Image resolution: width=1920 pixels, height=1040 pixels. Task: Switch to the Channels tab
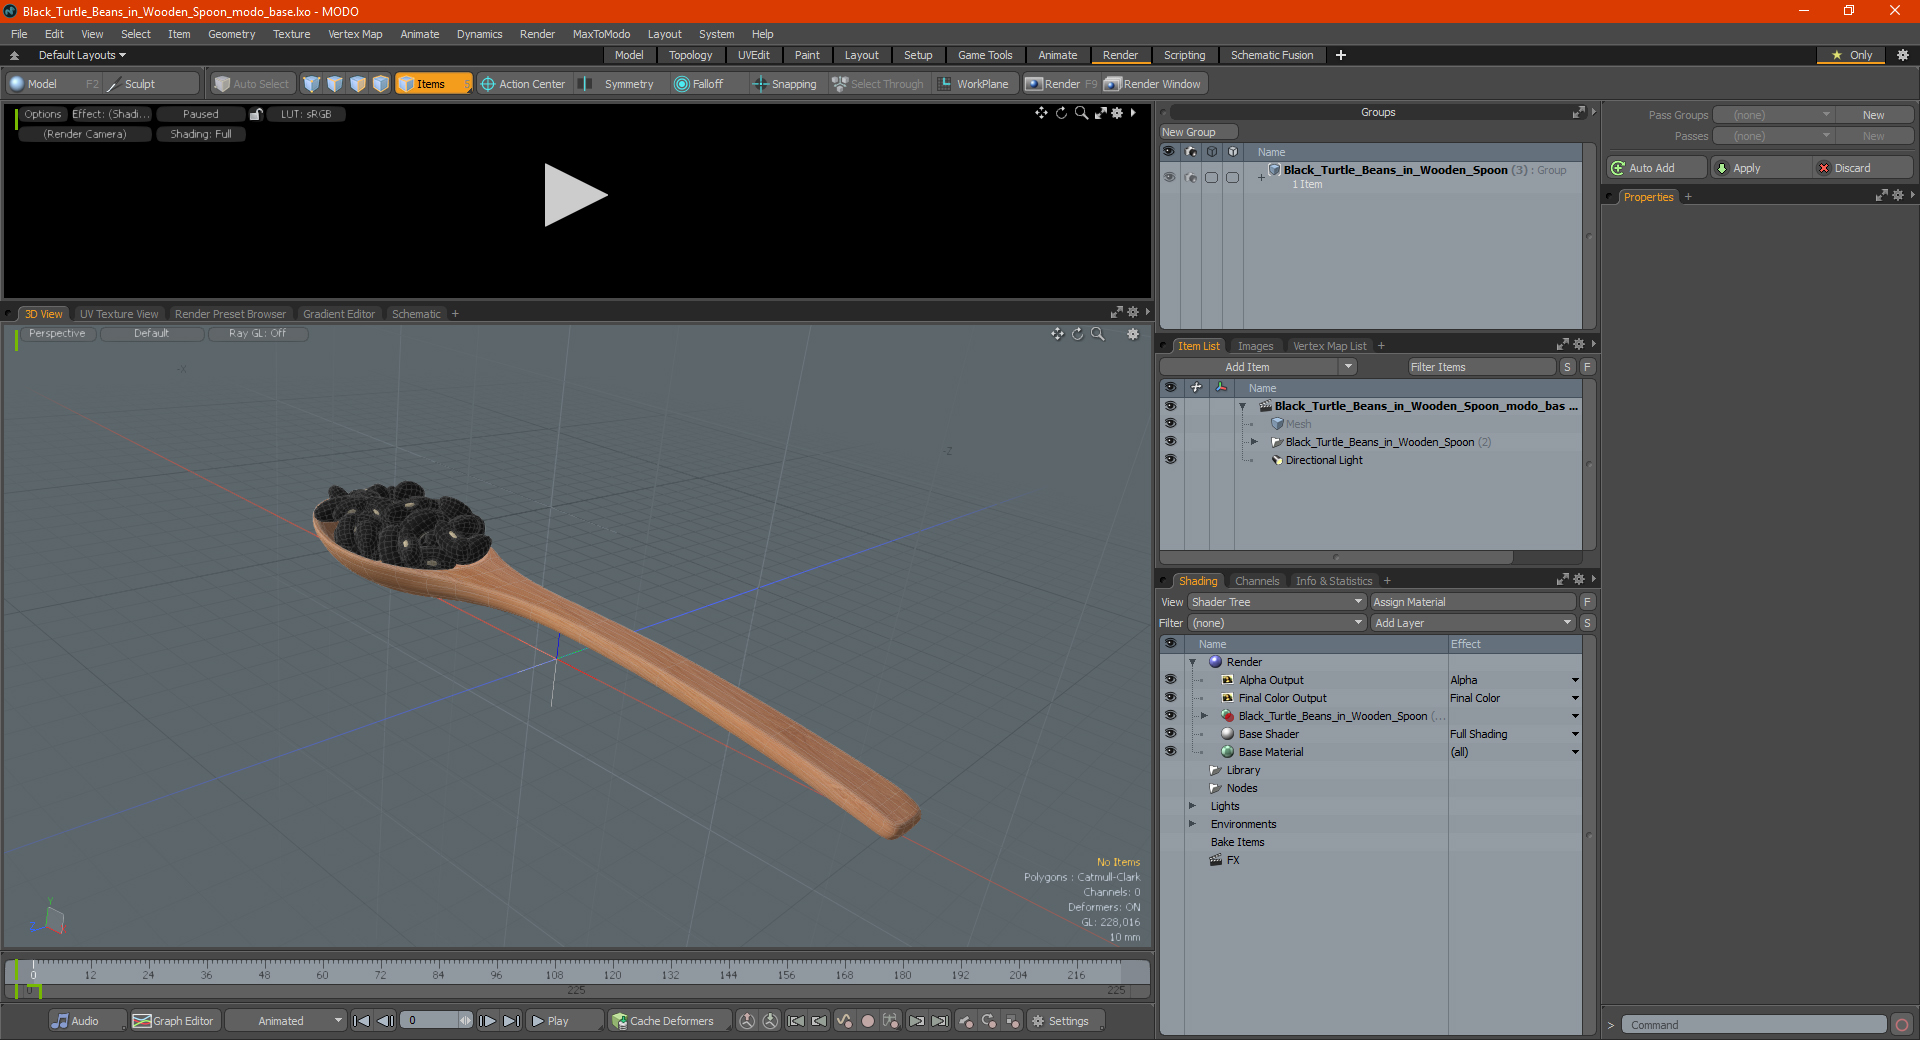point(1257,581)
